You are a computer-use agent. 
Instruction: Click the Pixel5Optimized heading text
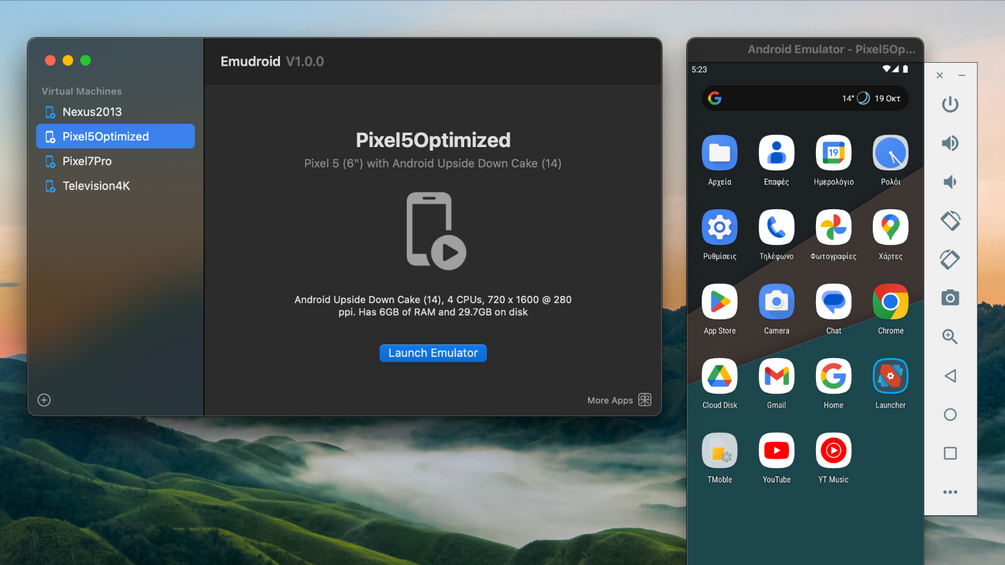pos(433,140)
